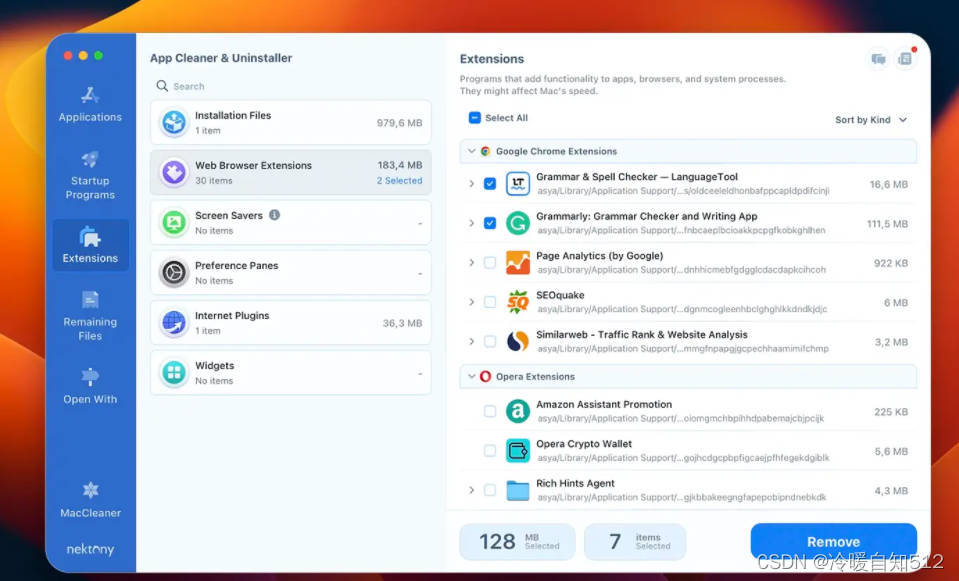Launch MacCleaner from sidebar
Image resolution: width=959 pixels, height=581 pixels.
click(90, 500)
